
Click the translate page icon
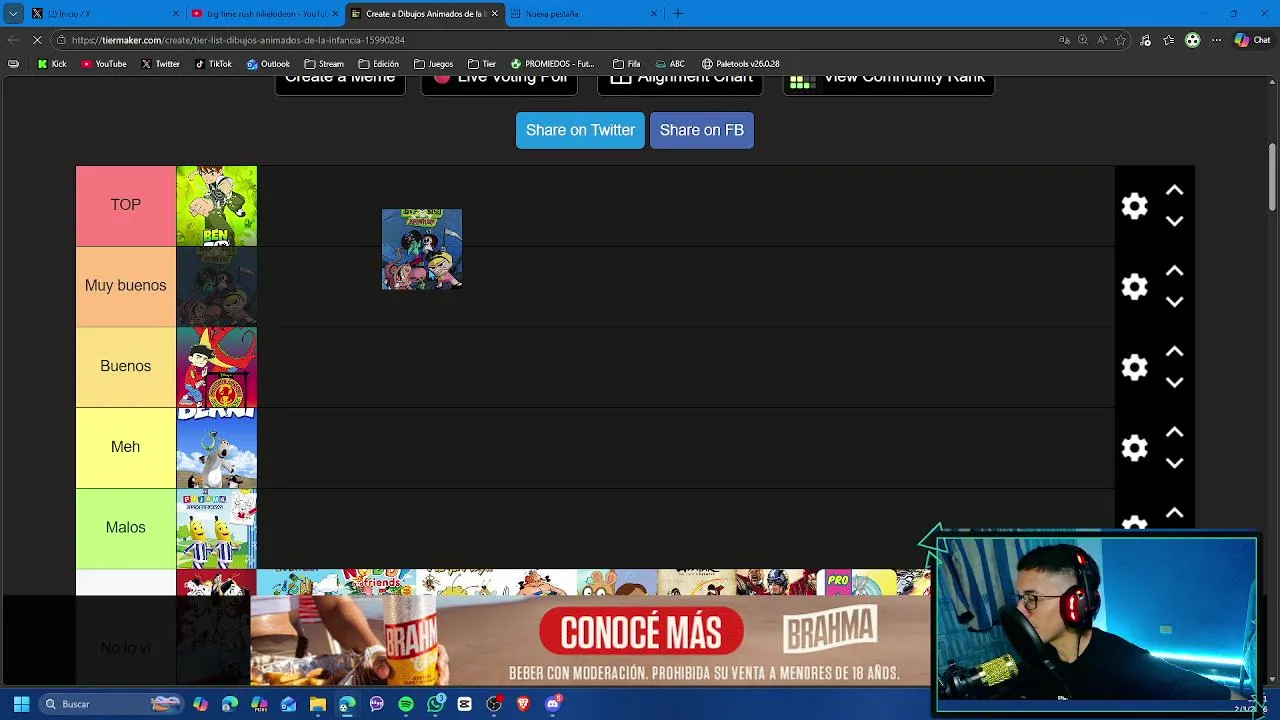(x=1065, y=40)
